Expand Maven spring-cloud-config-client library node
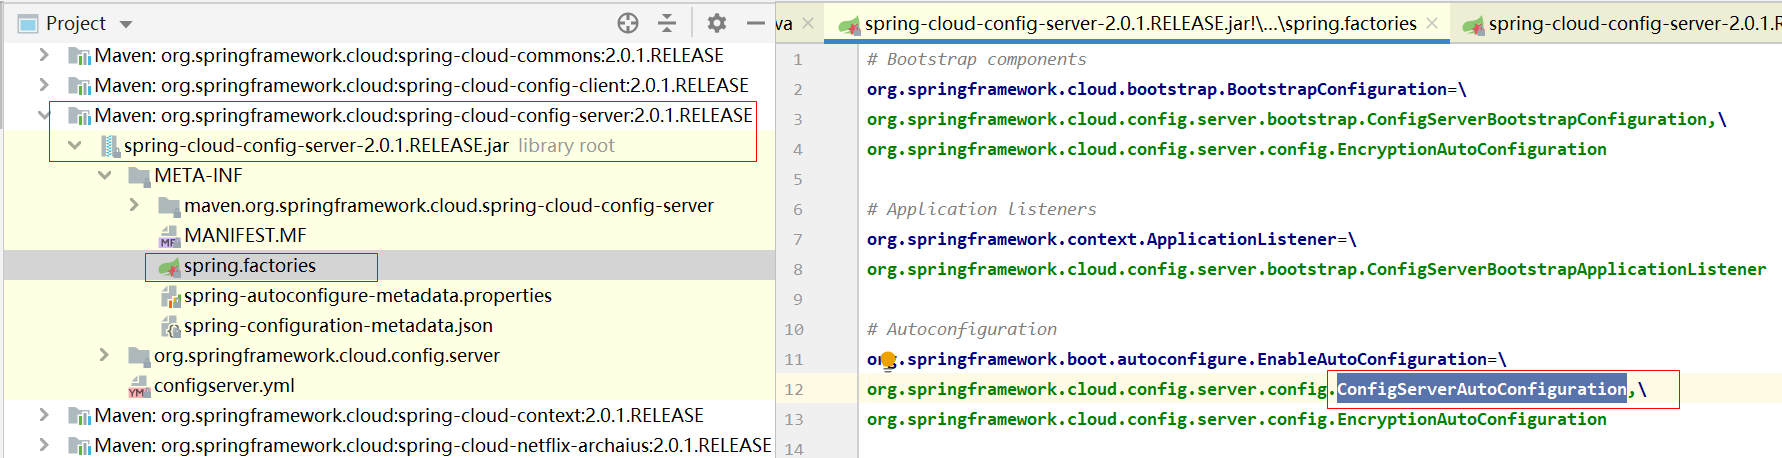This screenshot has height=458, width=1782. pos(44,85)
